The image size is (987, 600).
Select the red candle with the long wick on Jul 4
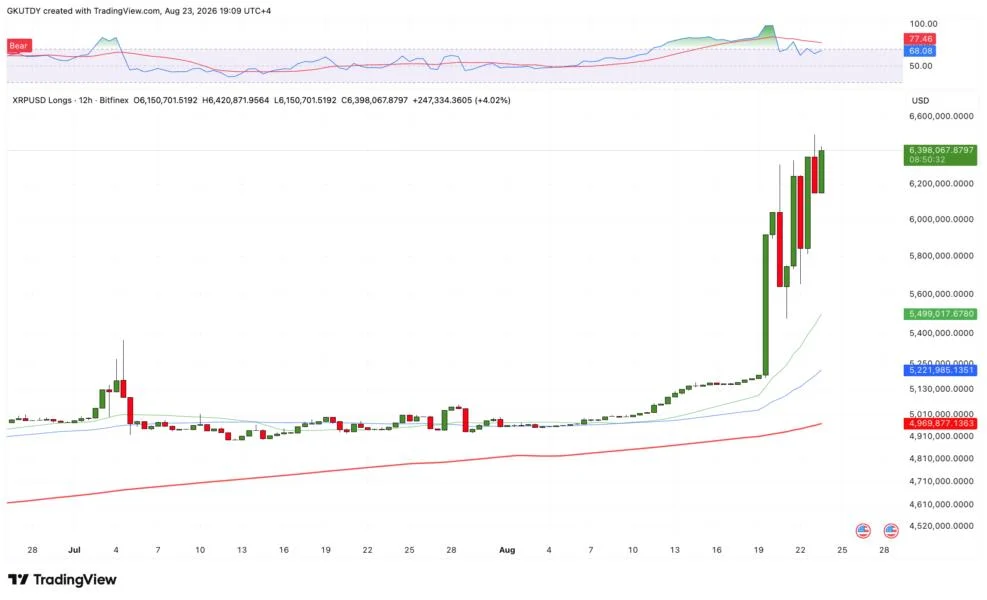pyautogui.click(x=123, y=388)
